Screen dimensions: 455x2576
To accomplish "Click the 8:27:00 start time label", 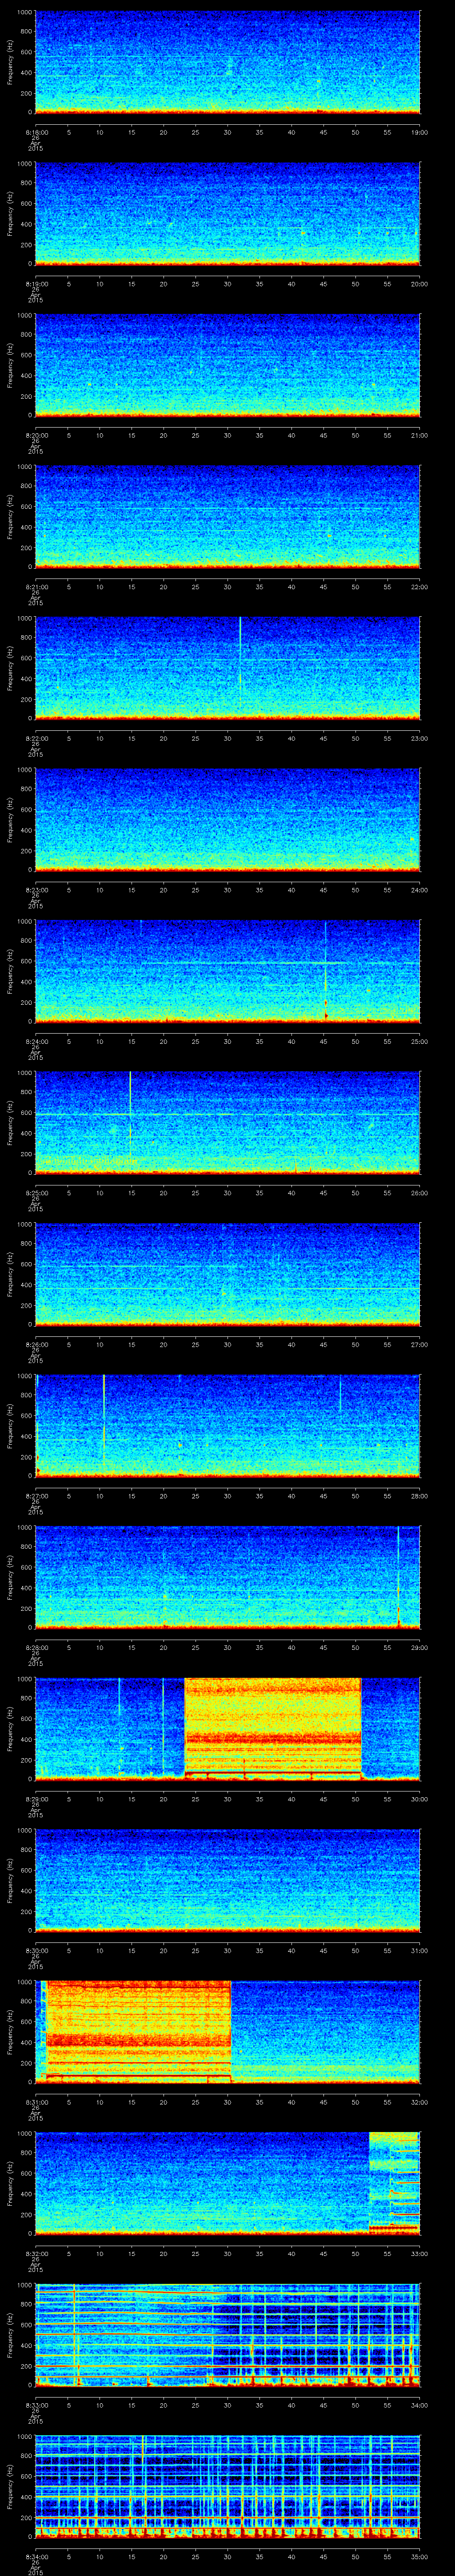I will click(x=36, y=1496).
